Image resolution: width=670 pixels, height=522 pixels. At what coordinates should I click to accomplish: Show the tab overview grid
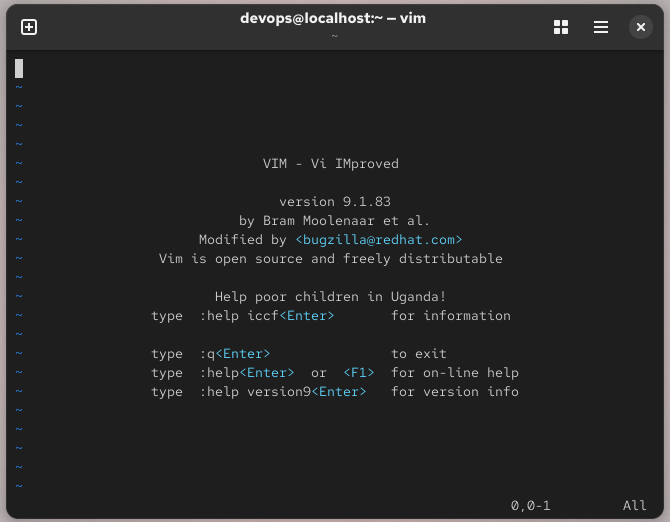[561, 27]
